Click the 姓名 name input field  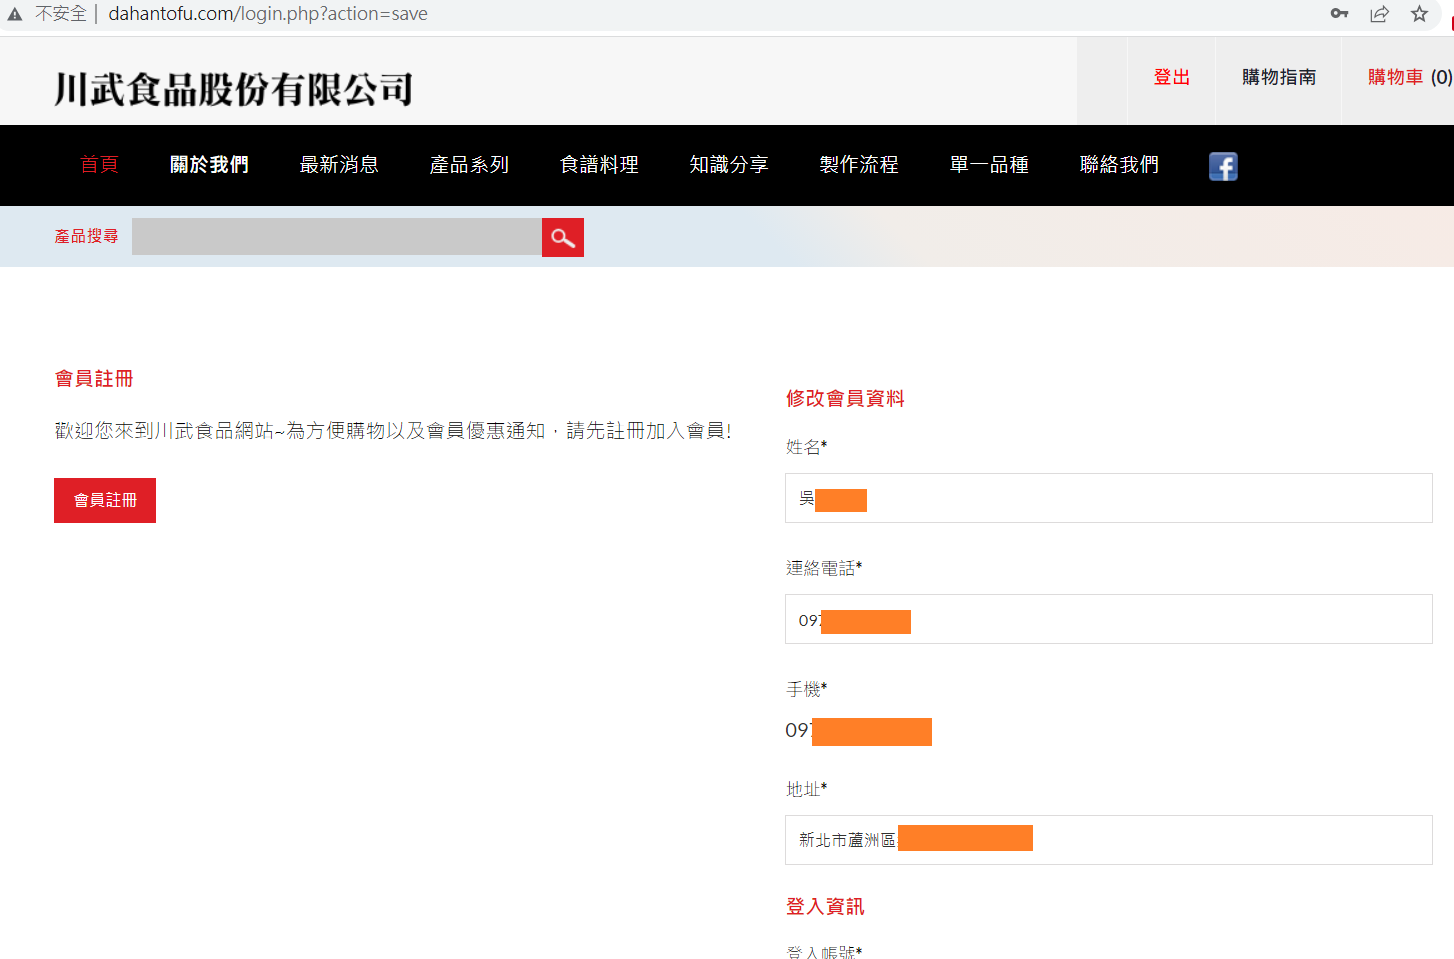coord(1108,498)
